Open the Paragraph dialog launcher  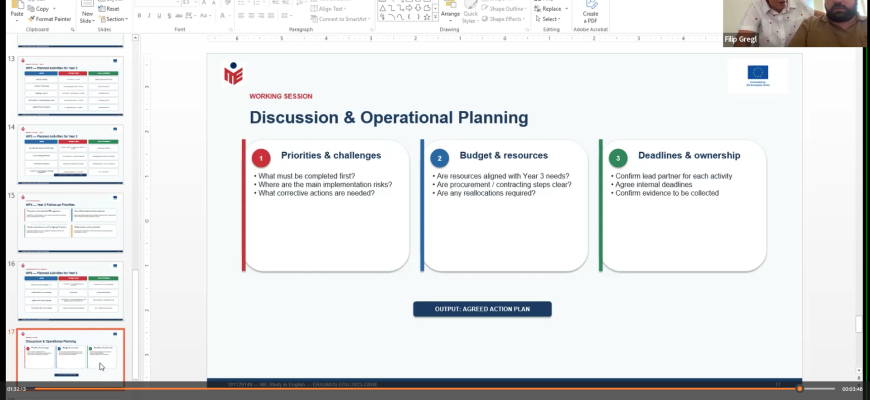(x=372, y=29)
